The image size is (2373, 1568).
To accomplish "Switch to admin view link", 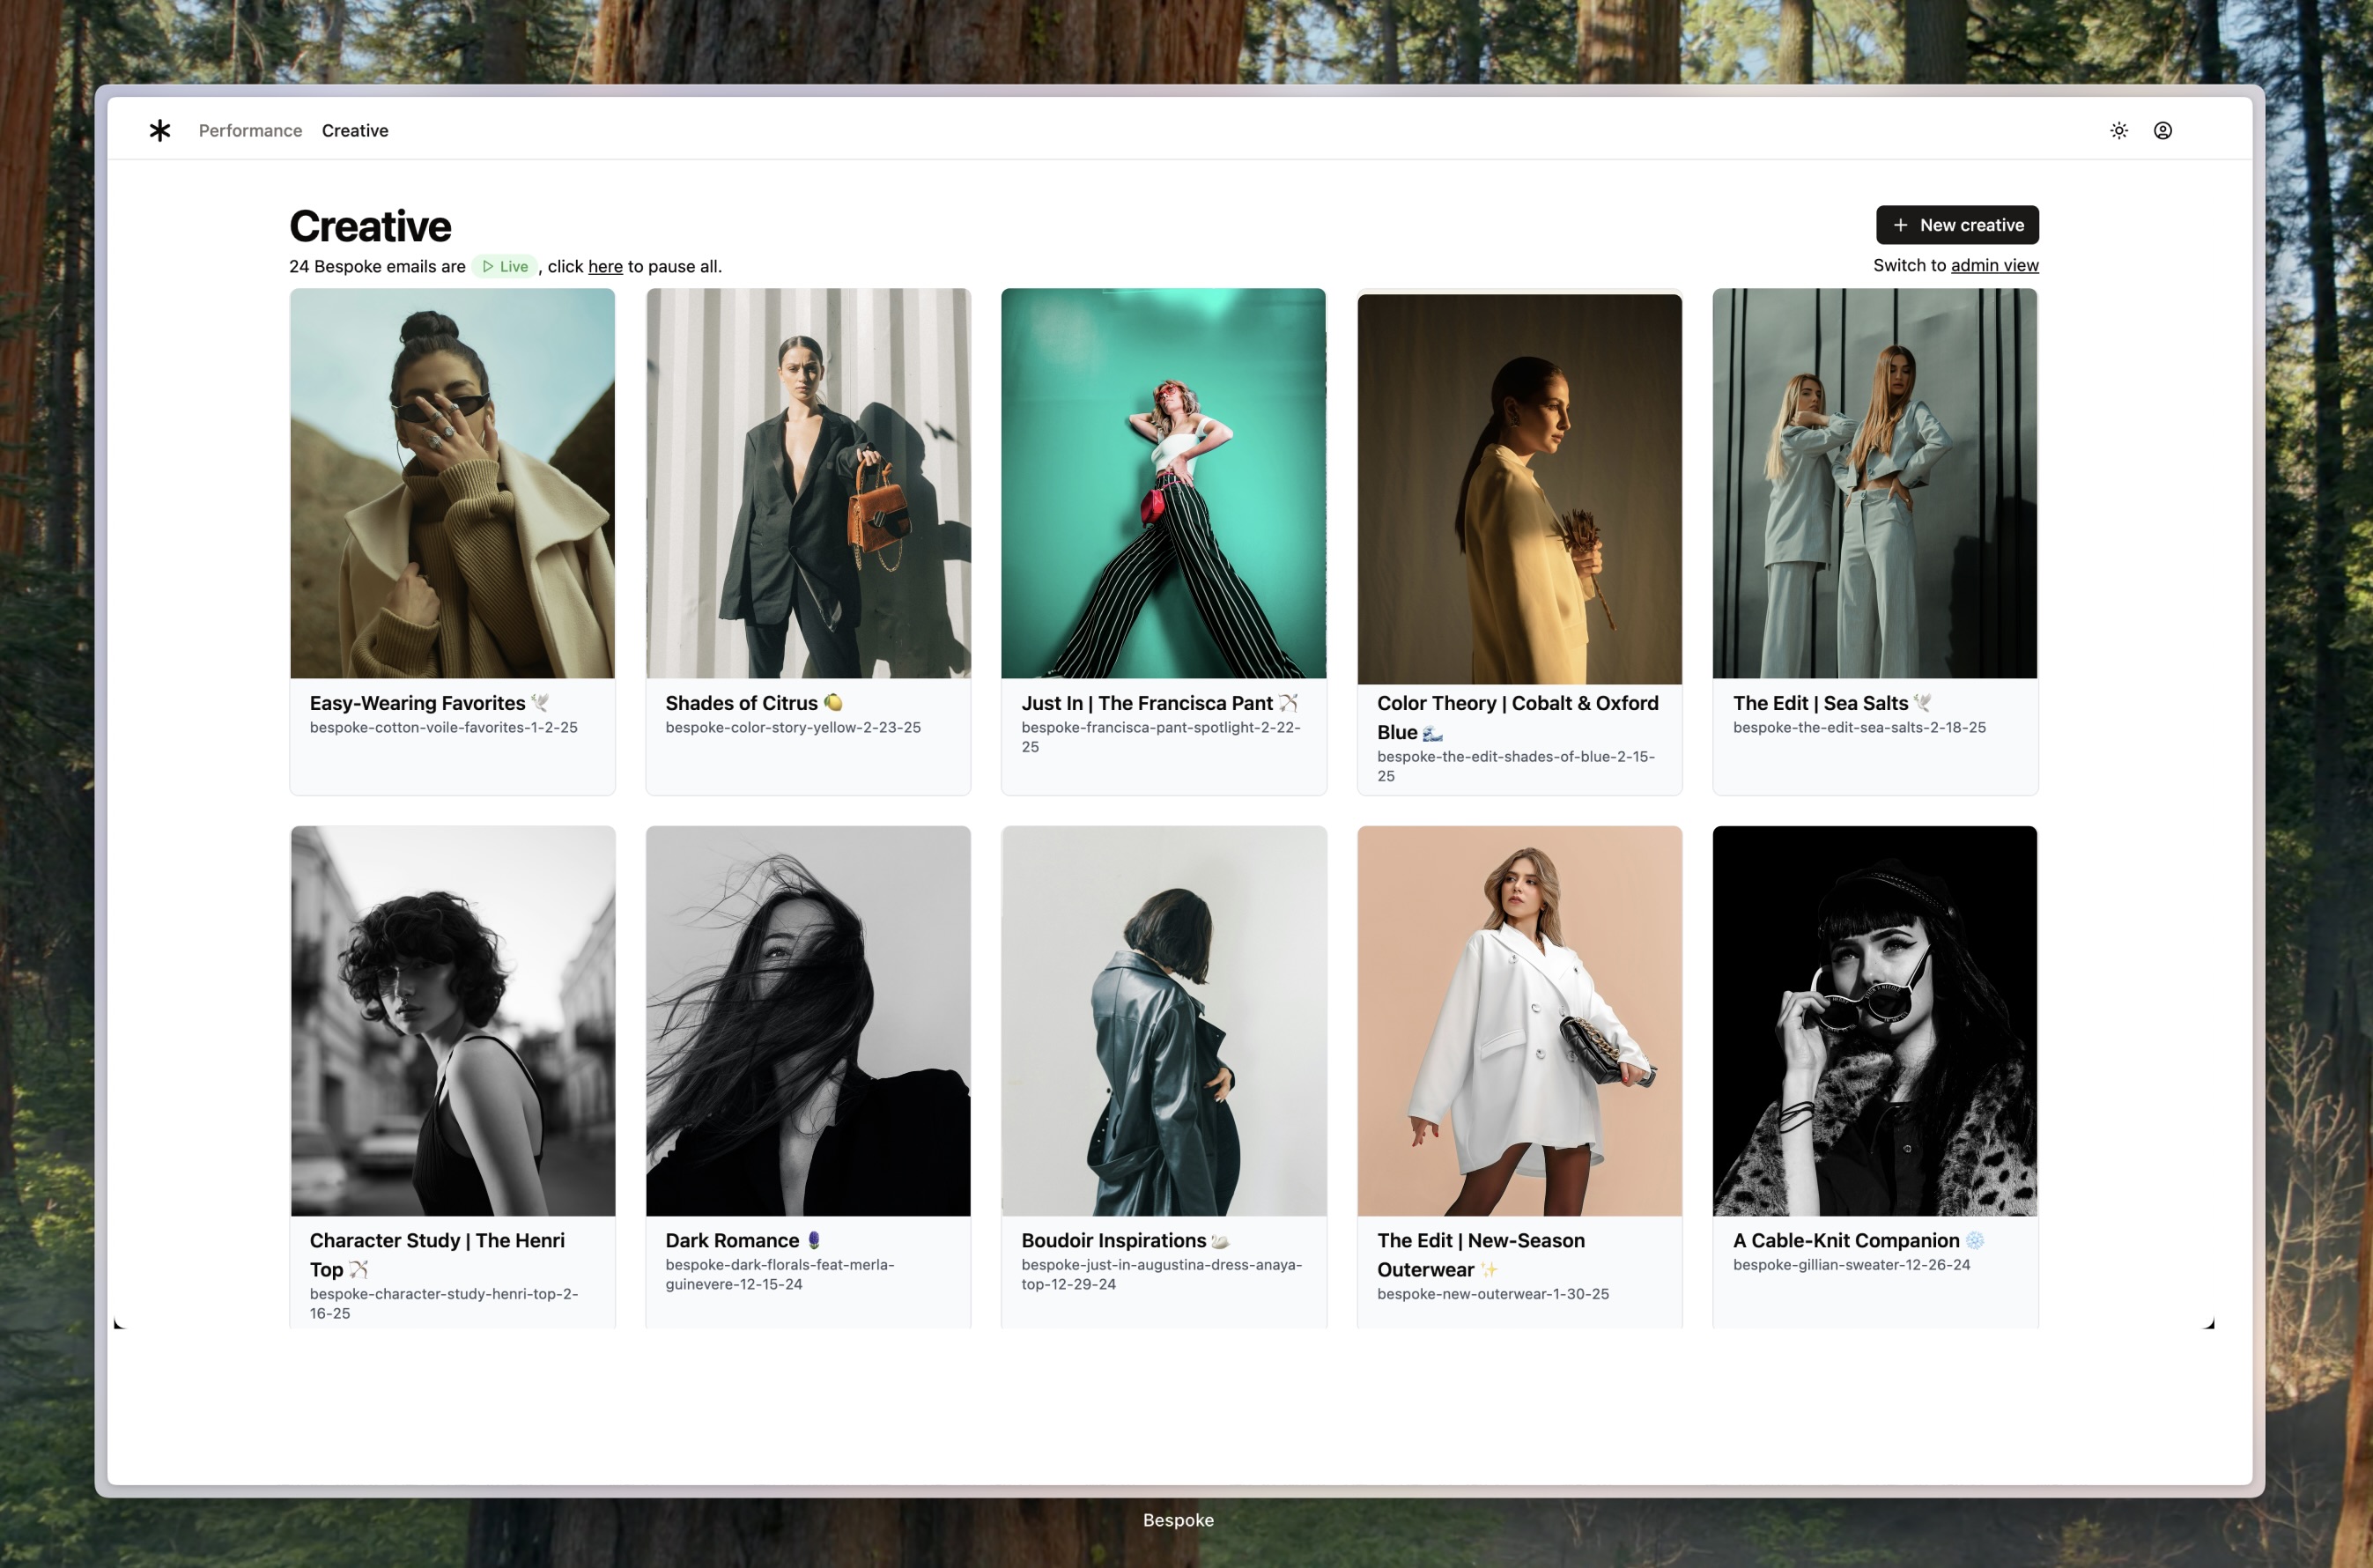I will pyautogui.click(x=1994, y=265).
